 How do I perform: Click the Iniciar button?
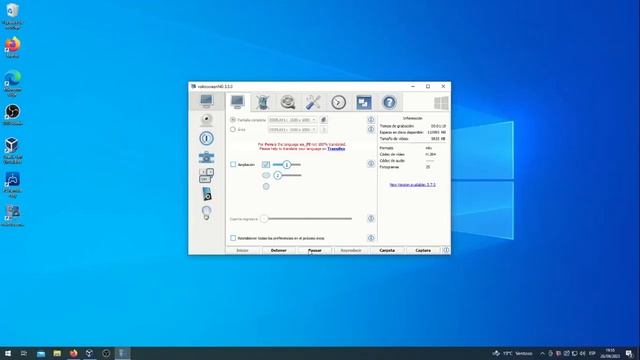pos(242,250)
